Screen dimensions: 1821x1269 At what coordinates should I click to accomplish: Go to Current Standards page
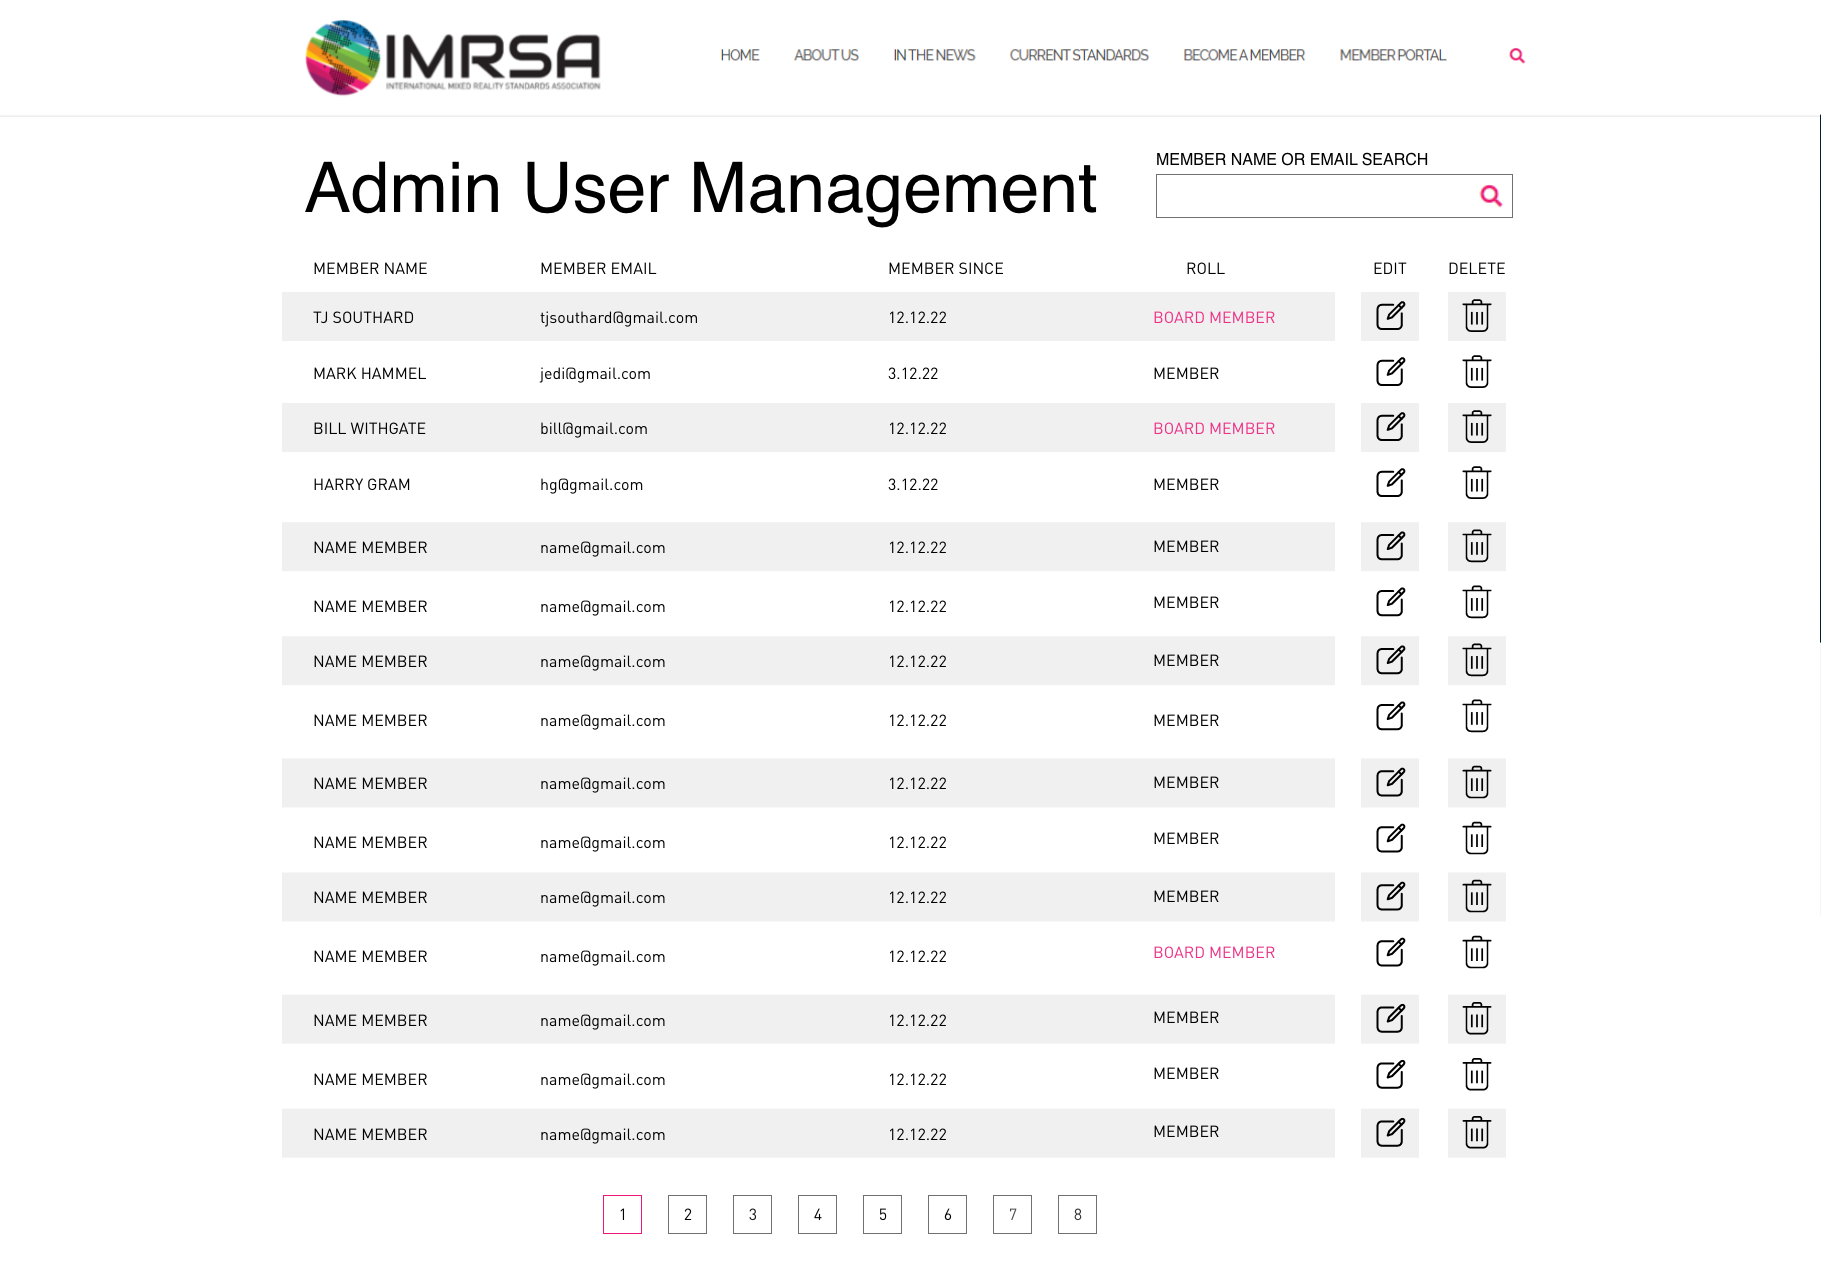point(1078,55)
